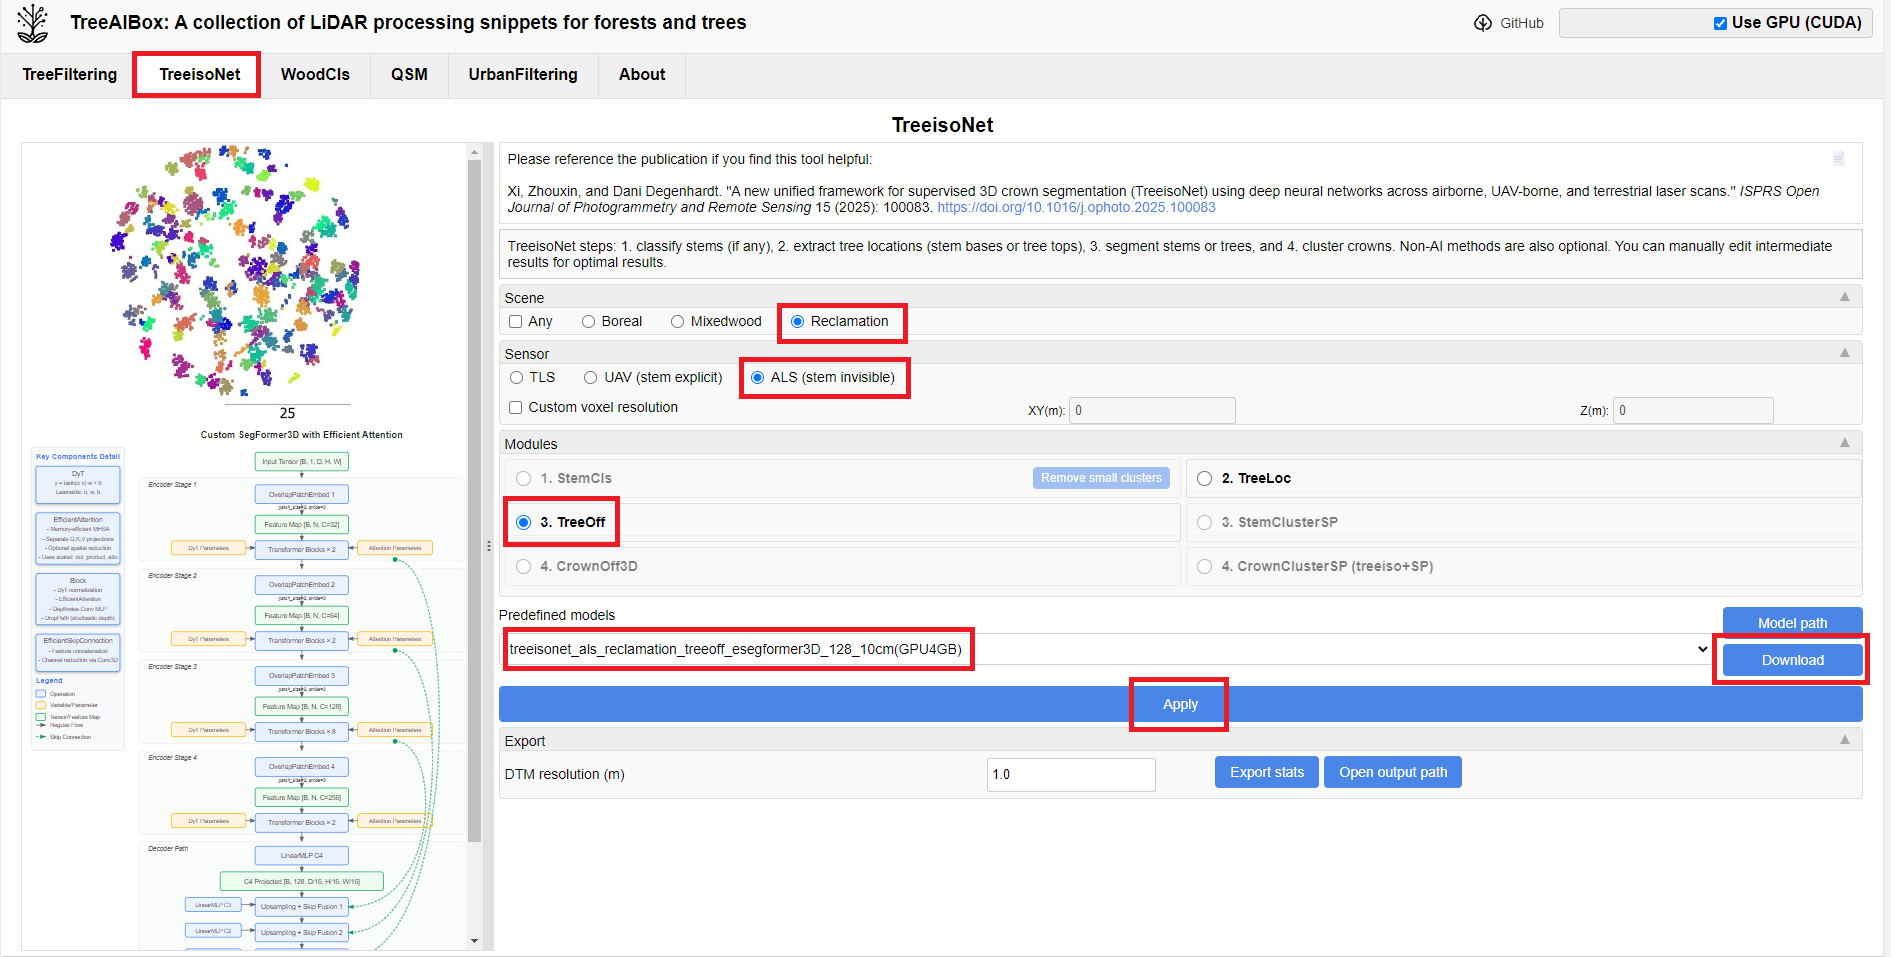Select the Boreal scene option

[588, 321]
